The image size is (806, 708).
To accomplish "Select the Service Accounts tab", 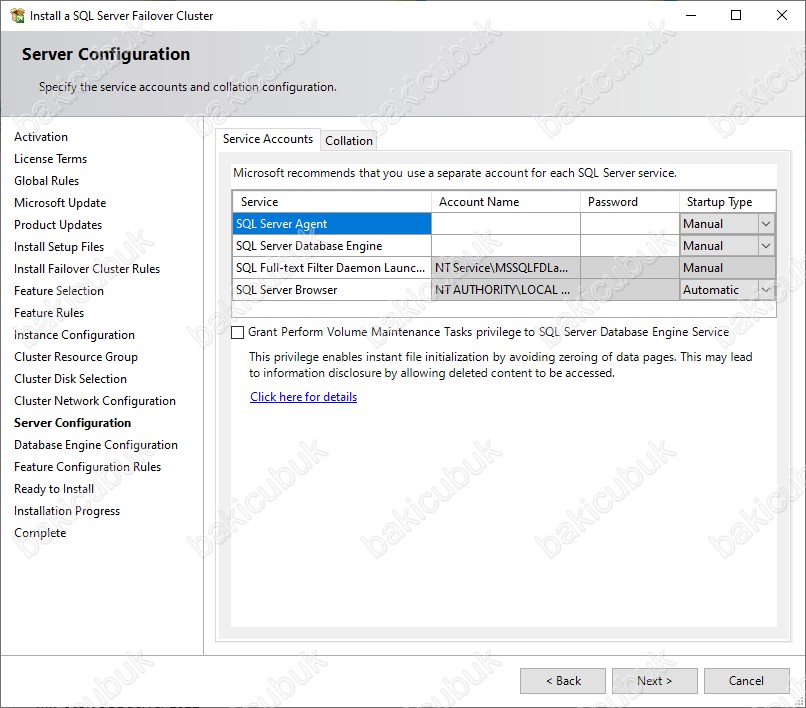I will click(x=268, y=139).
